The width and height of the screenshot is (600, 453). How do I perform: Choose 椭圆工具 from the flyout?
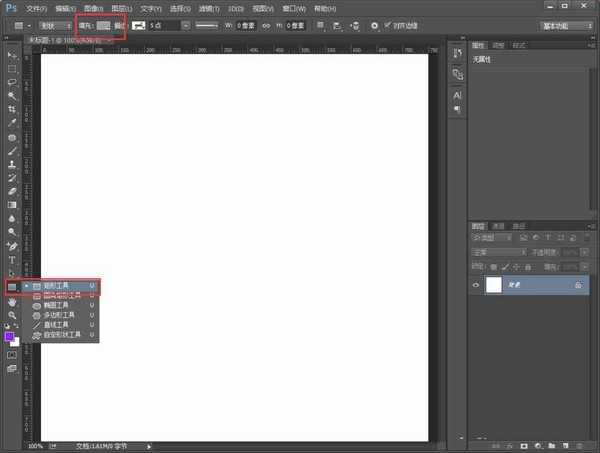point(60,305)
